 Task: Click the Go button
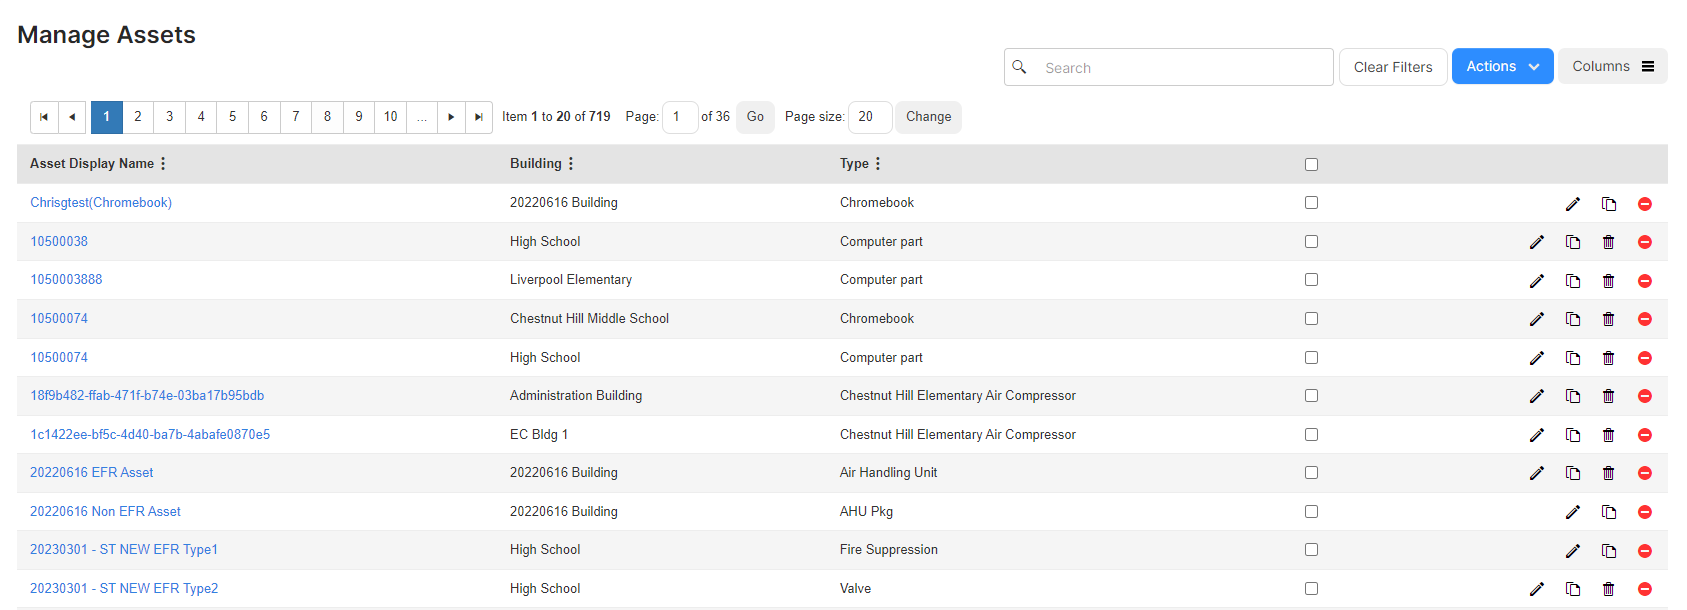(755, 117)
